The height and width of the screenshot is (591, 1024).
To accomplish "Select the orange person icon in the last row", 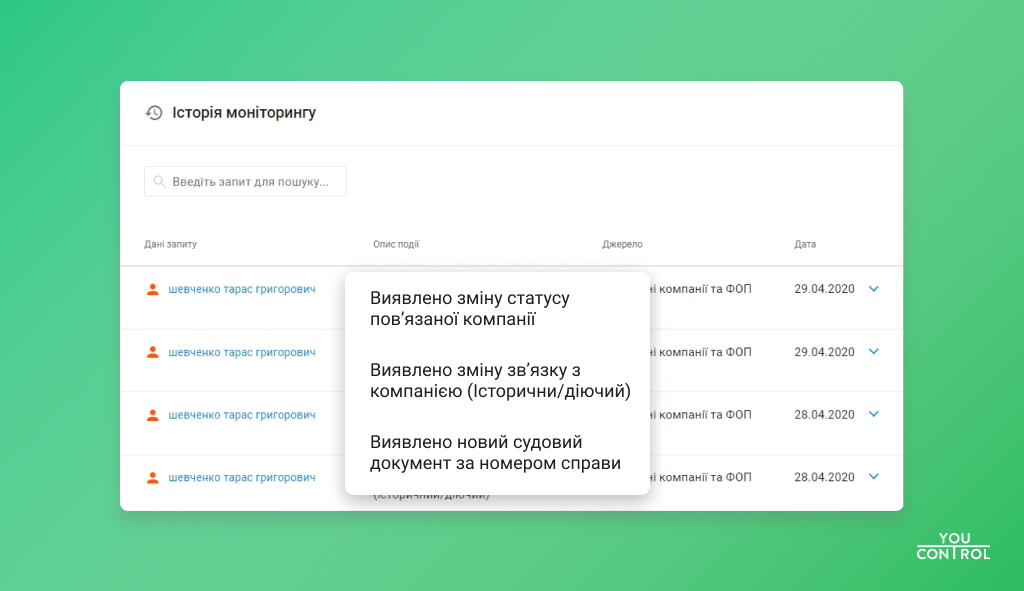I will pyautogui.click(x=153, y=478).
